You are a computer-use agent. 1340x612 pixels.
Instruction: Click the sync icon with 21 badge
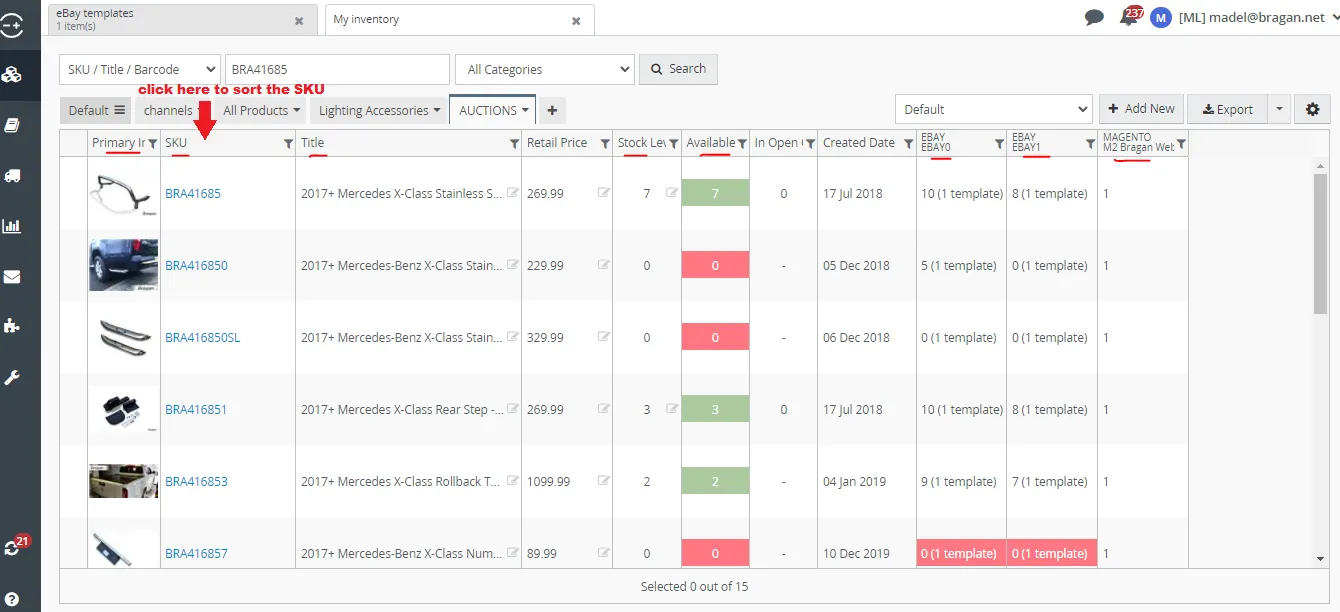[14, 546]
